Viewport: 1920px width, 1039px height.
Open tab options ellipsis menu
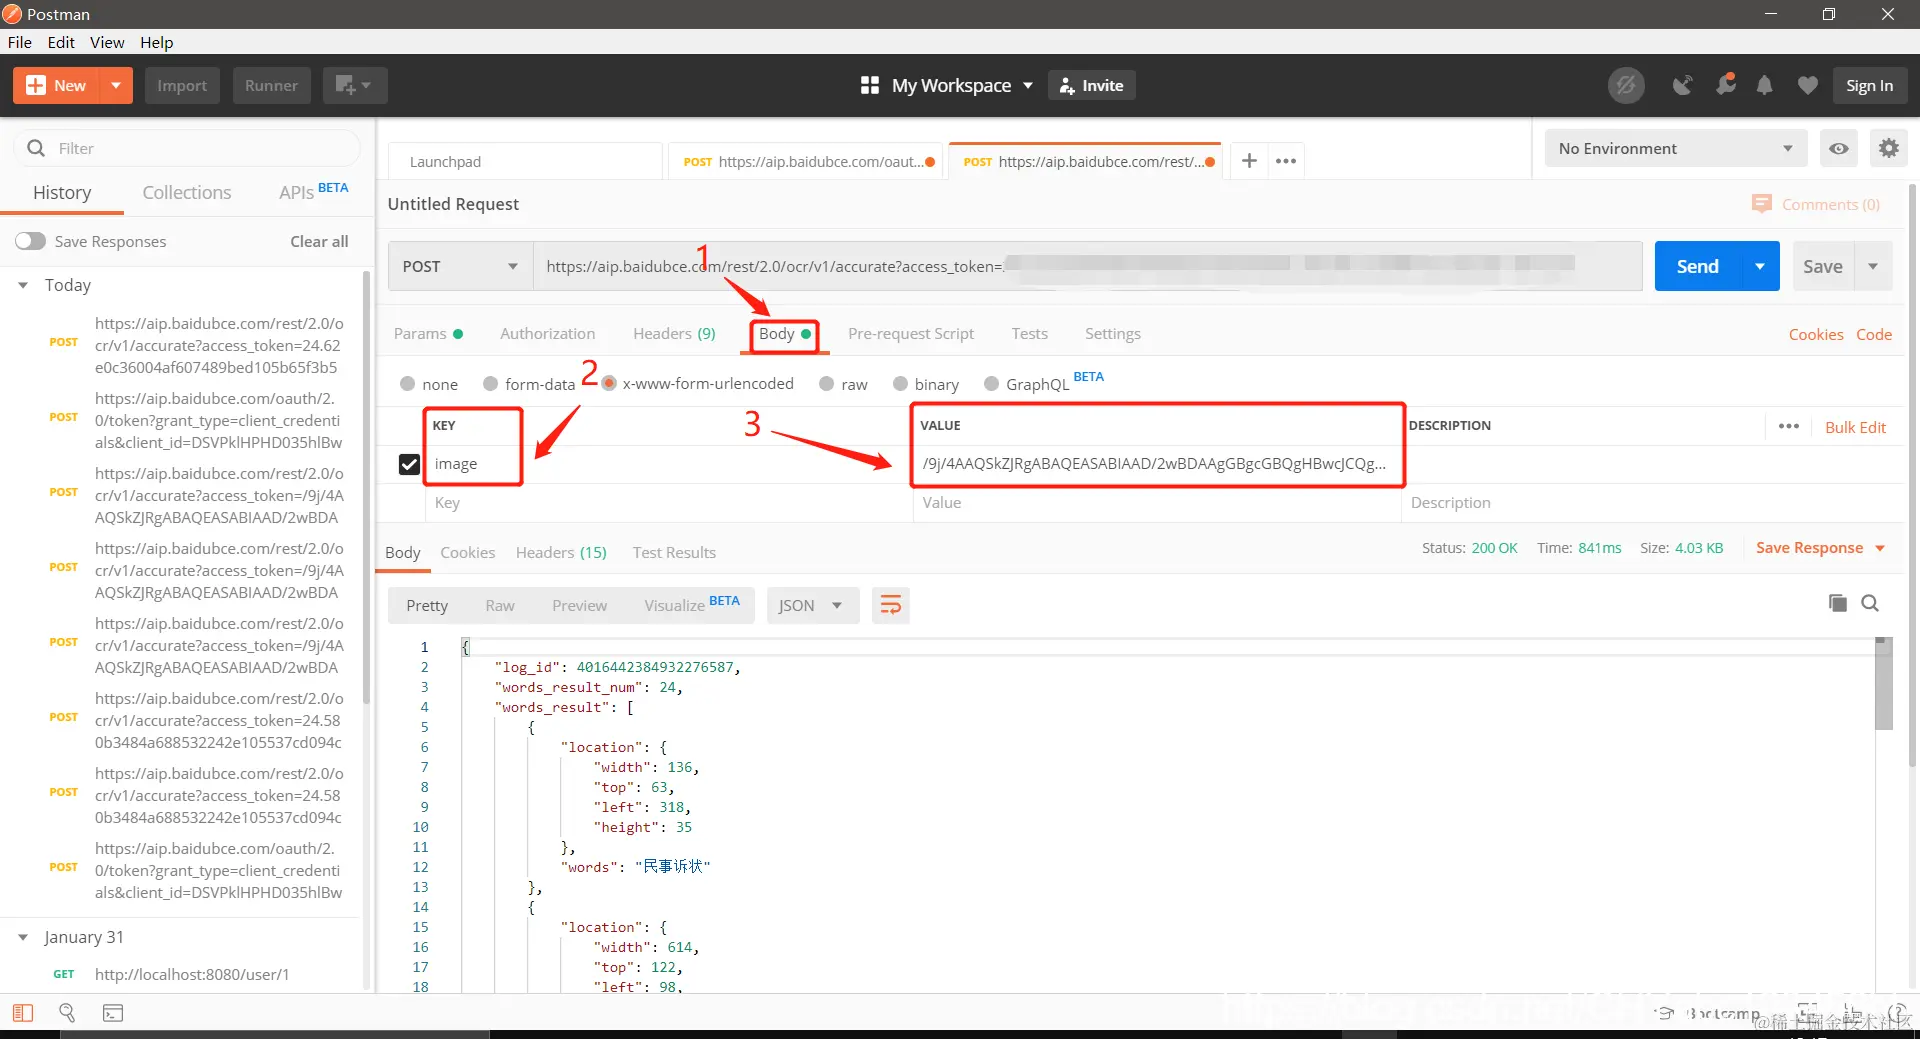pyautogui.click(x=1286, y=161)
